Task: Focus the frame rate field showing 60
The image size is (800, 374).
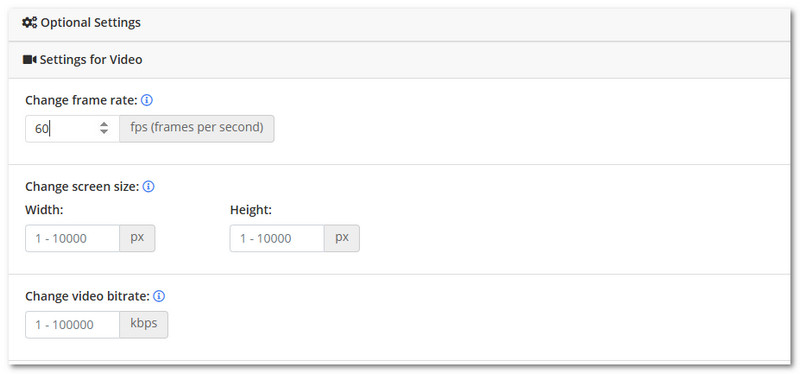Action: 72,129
